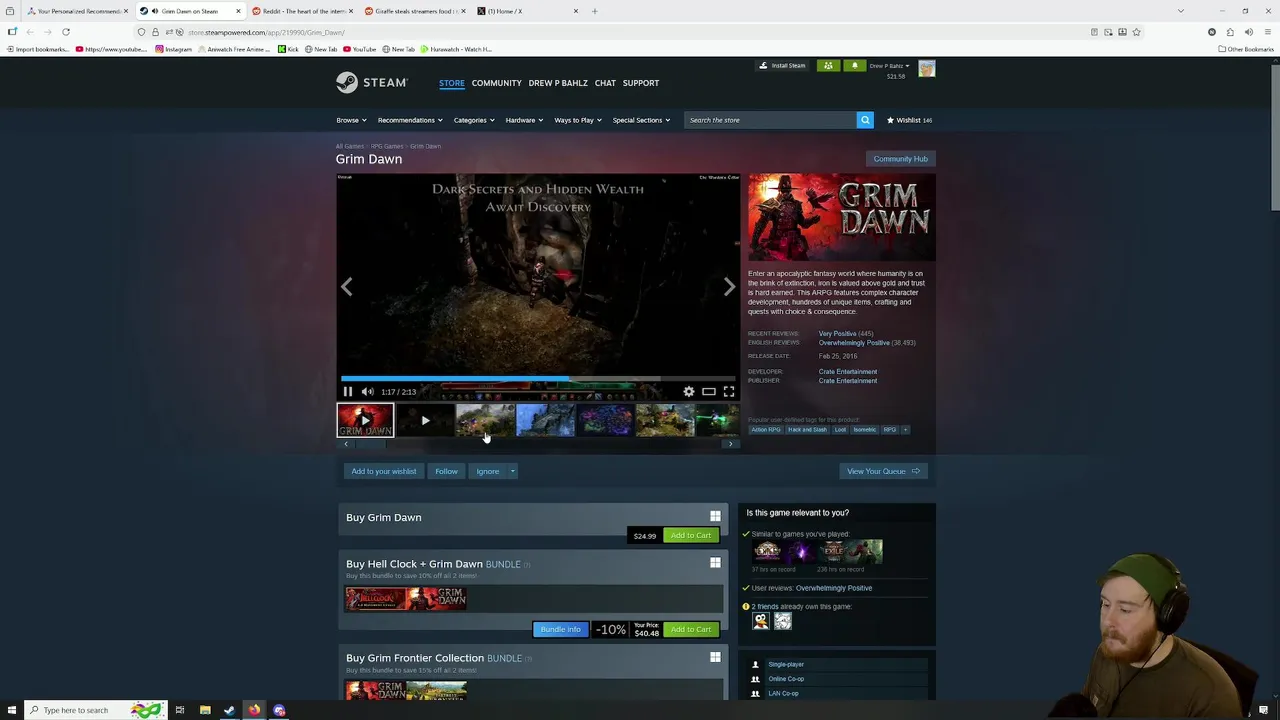
Task: Open the Steam taskbar icon
Action: pos(229,710)
